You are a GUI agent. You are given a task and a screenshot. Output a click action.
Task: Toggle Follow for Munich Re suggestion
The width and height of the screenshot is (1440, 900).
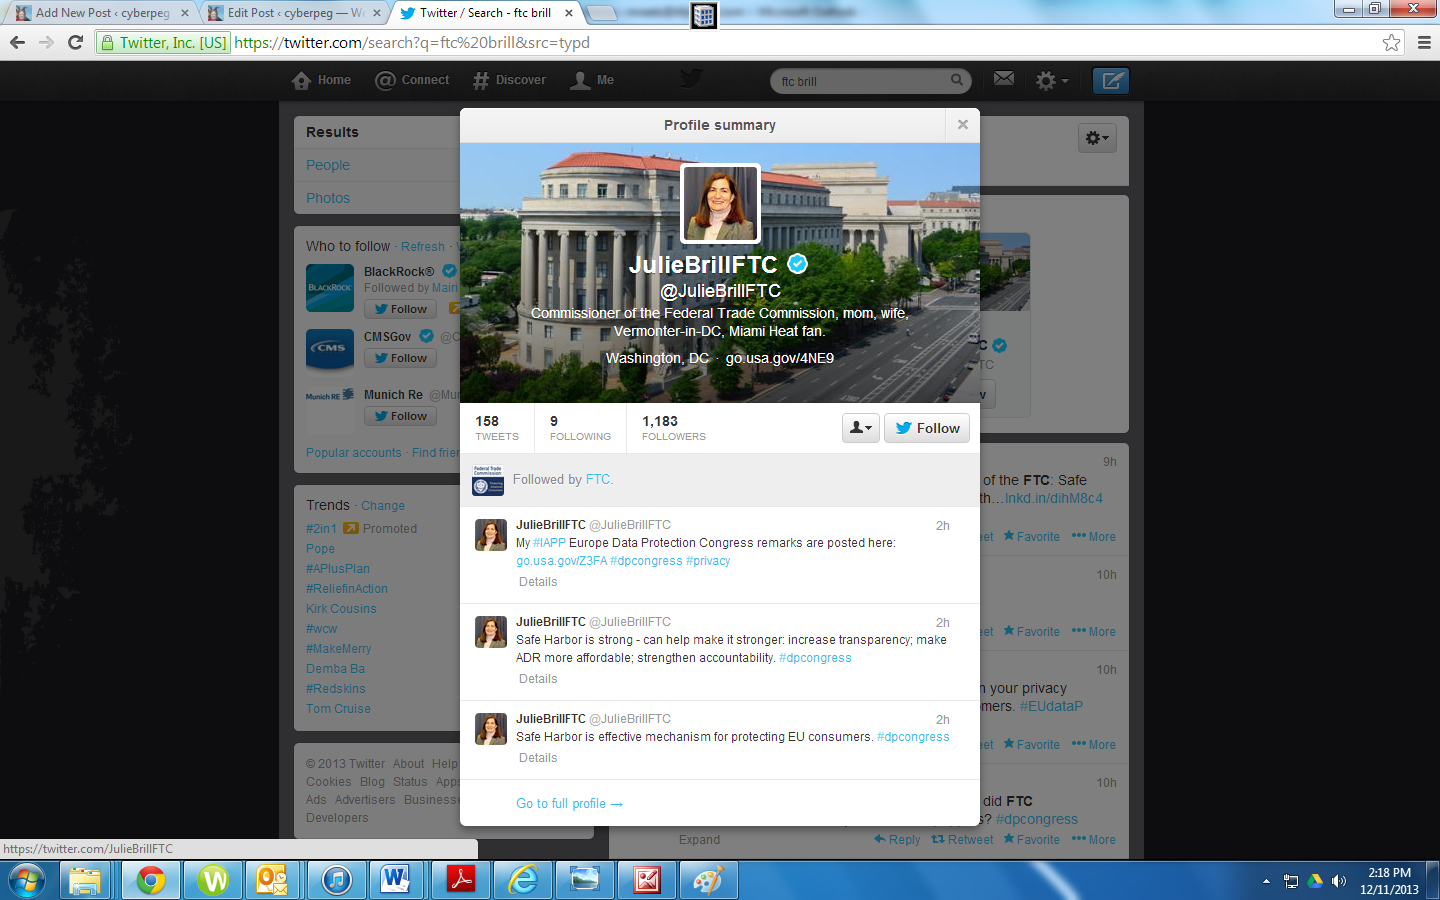[x=400, y=416]
